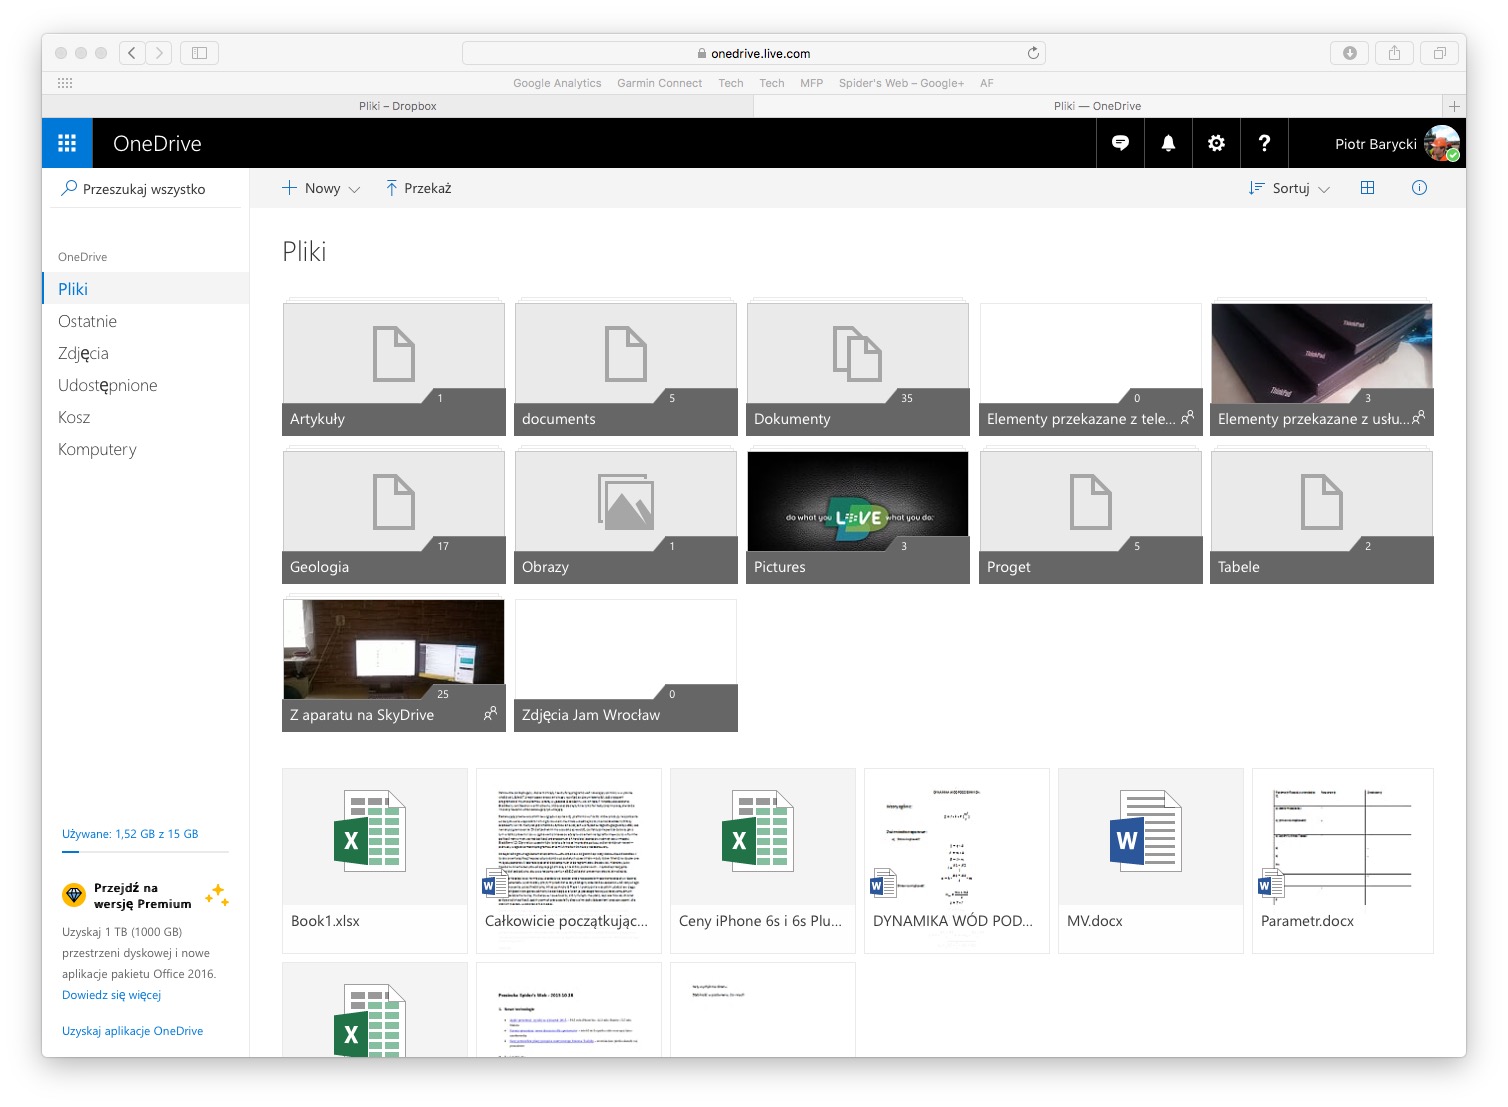Open Komputery in the sidebar
This screenshot has width=1508, height=1107.
[146, 449]
